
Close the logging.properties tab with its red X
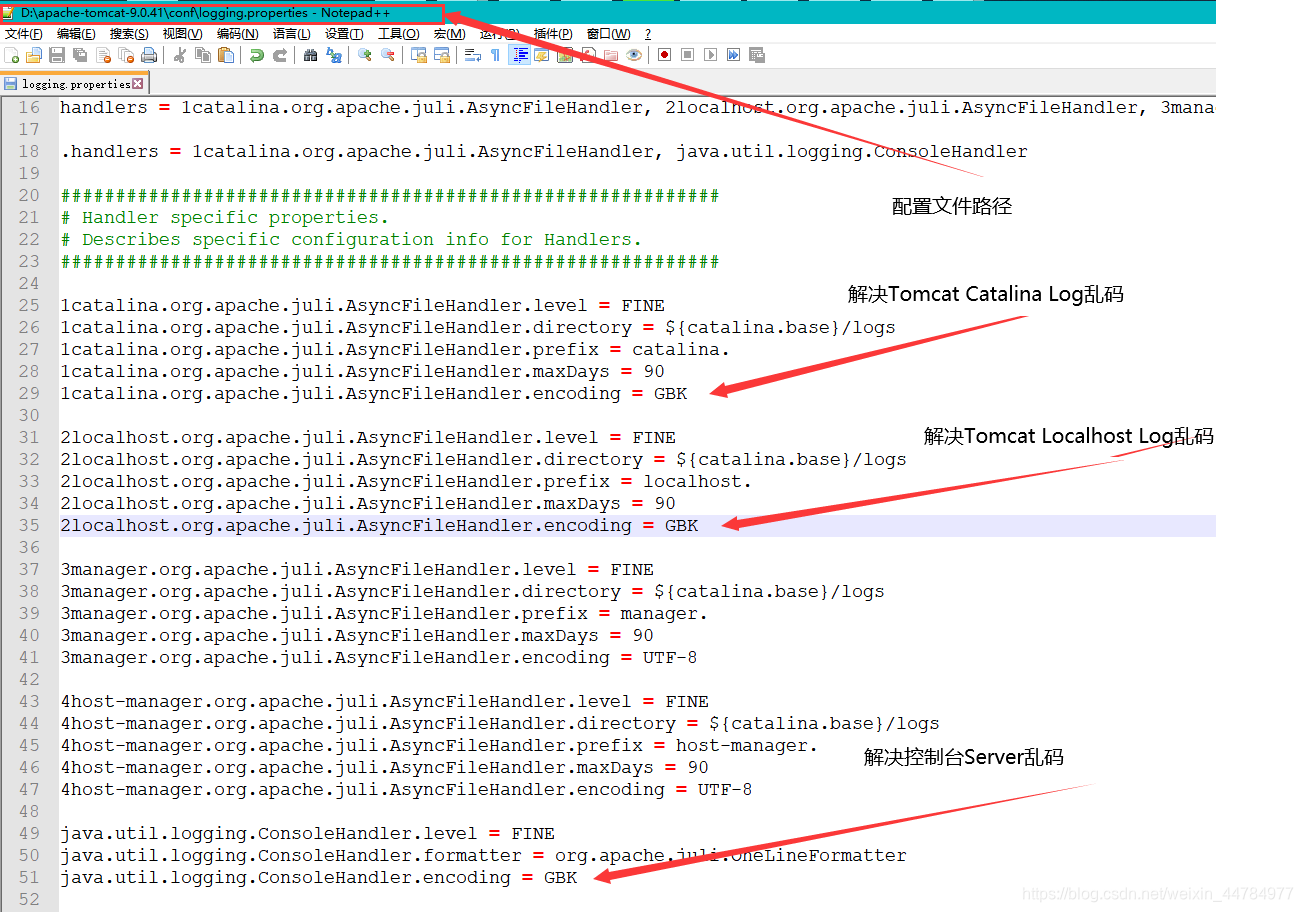click(138, 84)
